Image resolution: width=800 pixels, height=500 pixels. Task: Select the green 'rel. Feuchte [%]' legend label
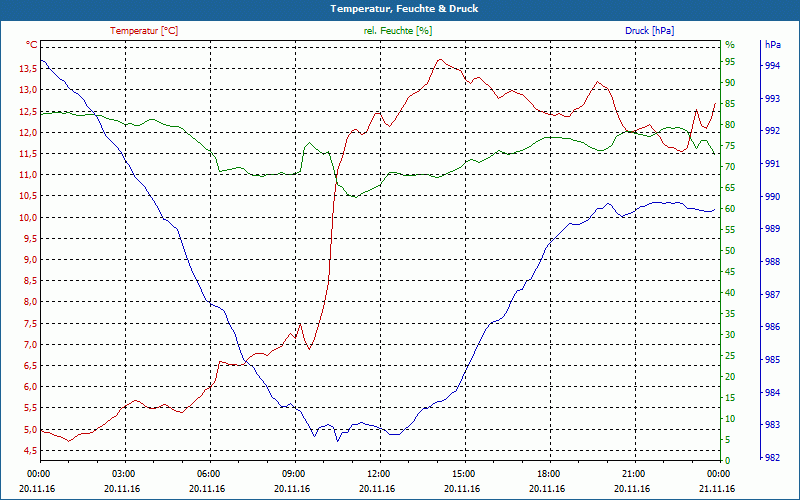(x=398, y=31)
